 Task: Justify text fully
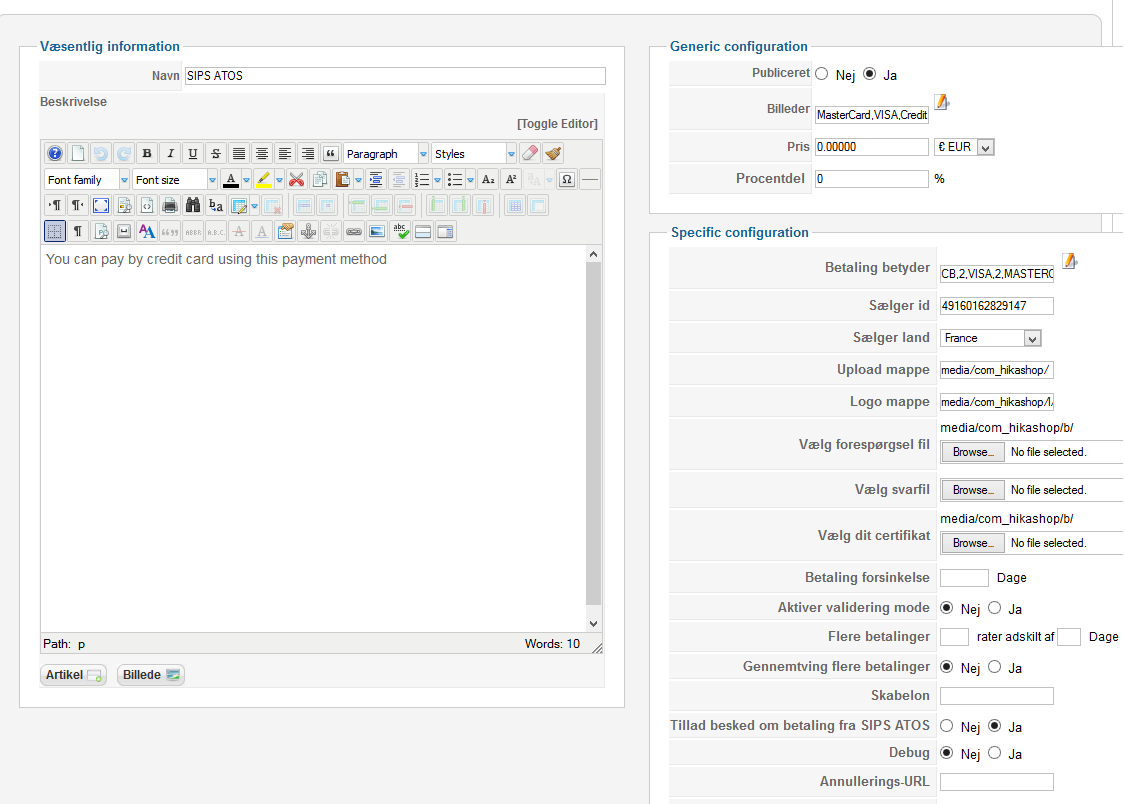point(239,153)
